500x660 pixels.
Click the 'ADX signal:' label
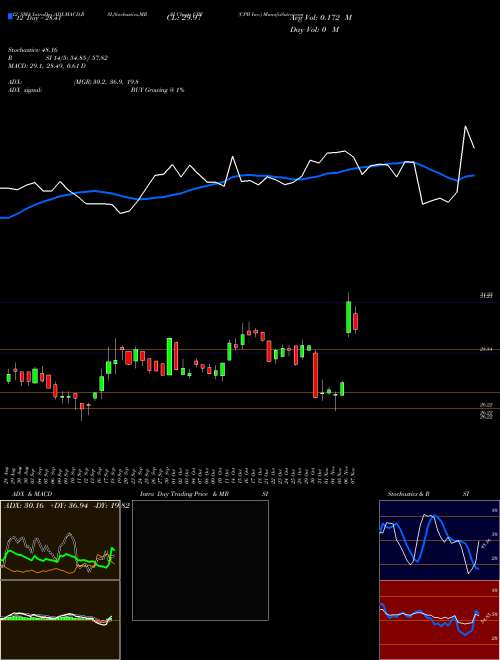point(25,90)
